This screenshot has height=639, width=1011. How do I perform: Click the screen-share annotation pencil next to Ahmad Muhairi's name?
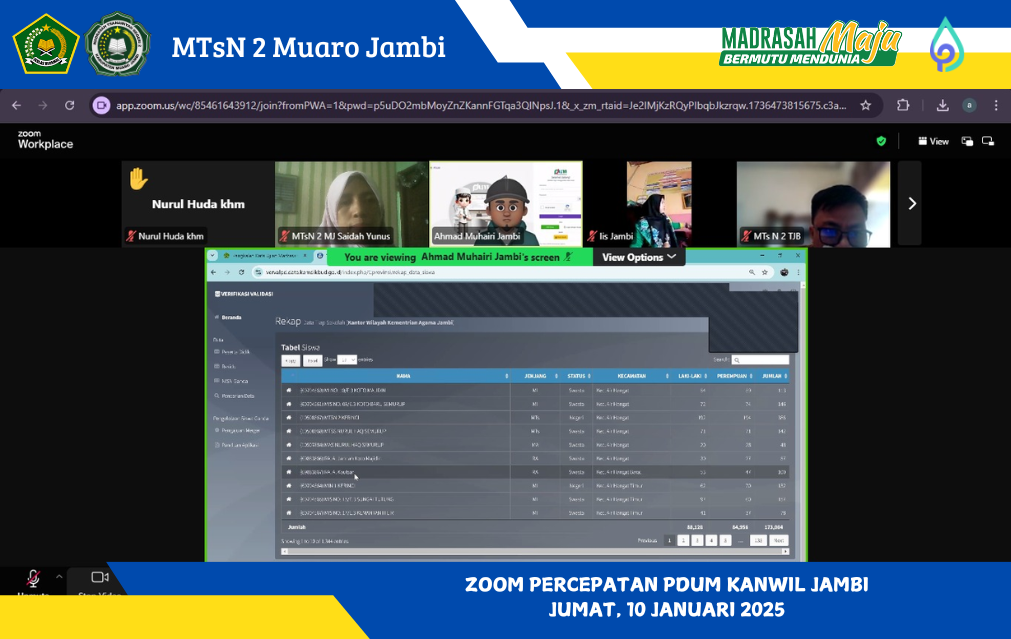[568, 256]
